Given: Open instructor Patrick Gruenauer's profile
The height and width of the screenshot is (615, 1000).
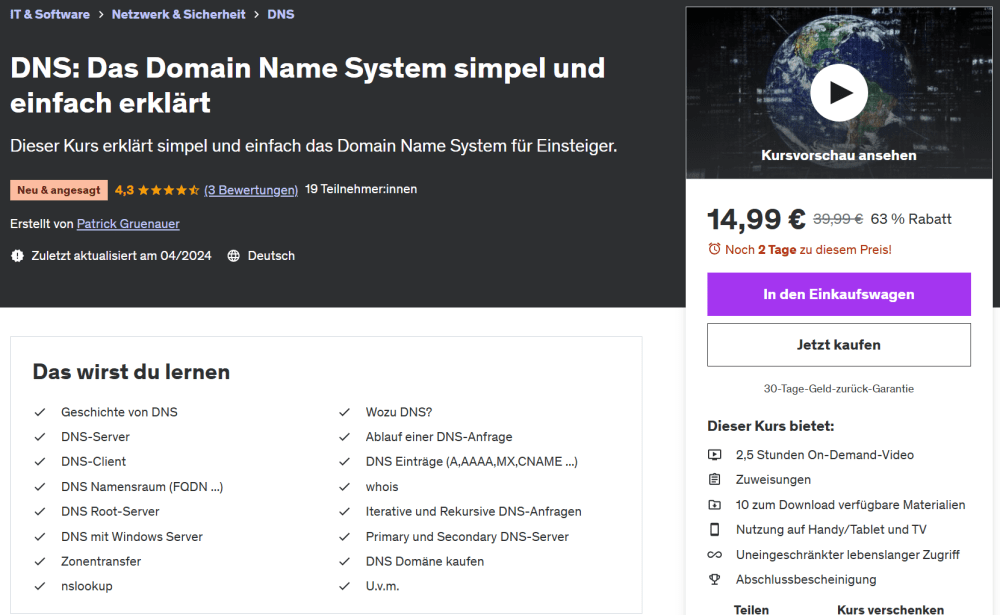Looking at the screenshot, I should coord(128,224).
